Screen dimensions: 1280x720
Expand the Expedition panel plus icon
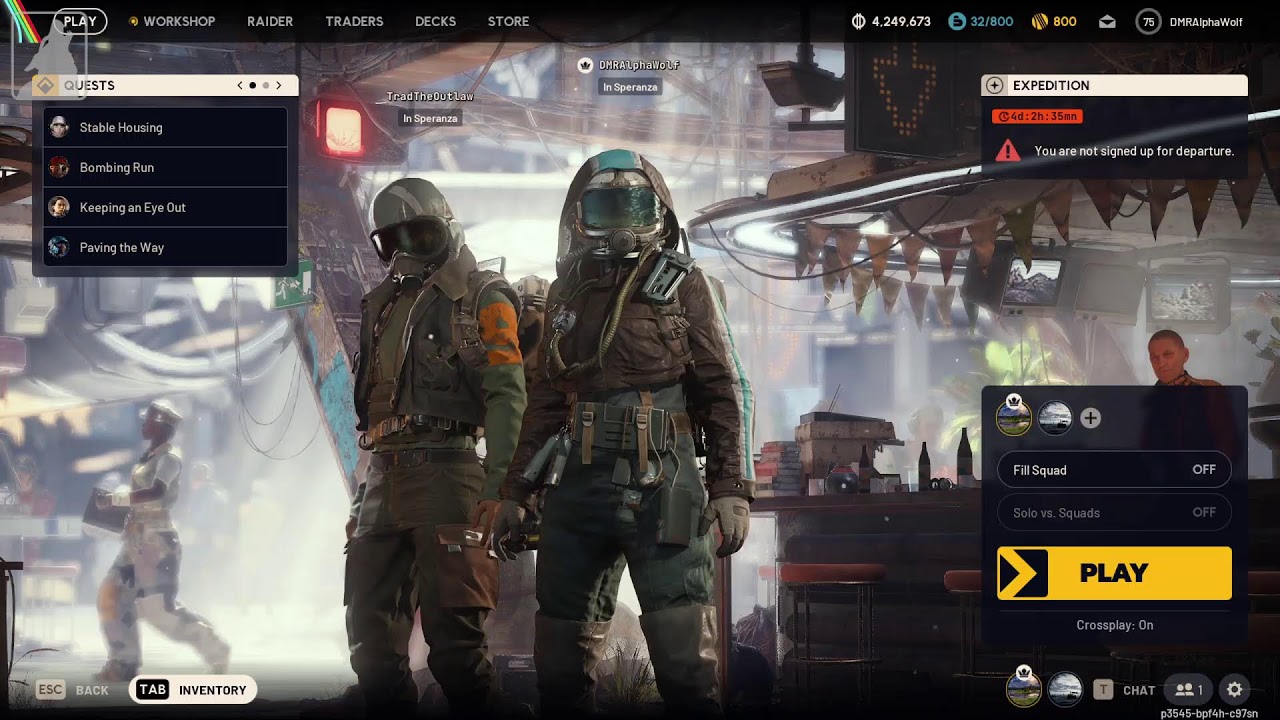pos(993,85)
